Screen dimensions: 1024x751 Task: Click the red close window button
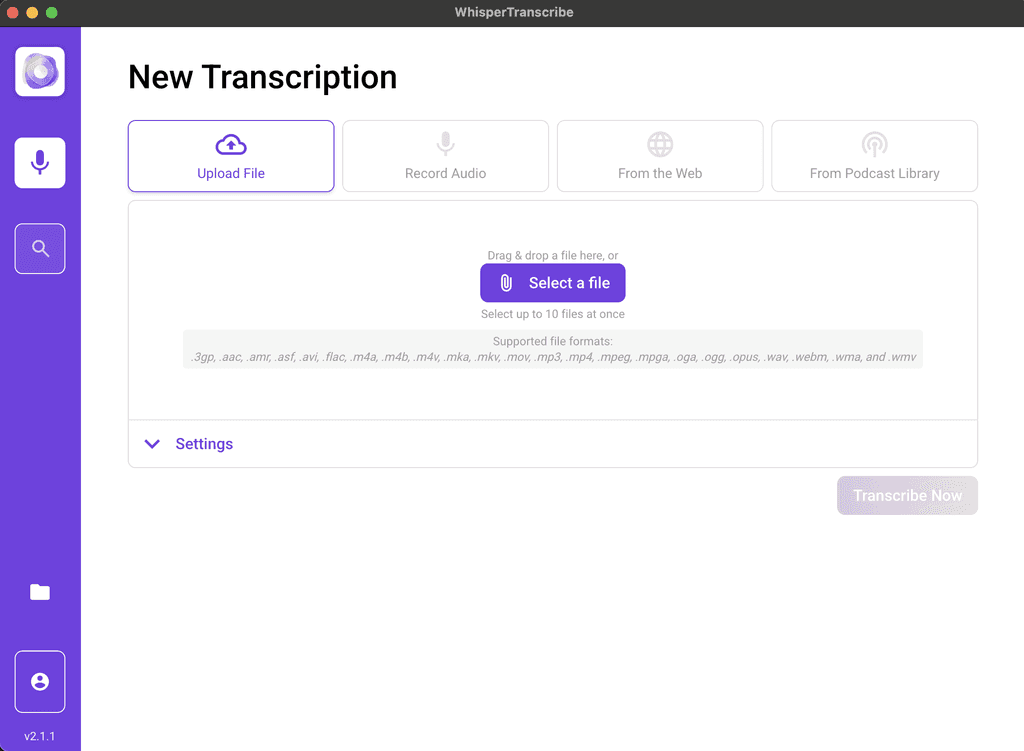pyautogui.click(x=12, y=12)
